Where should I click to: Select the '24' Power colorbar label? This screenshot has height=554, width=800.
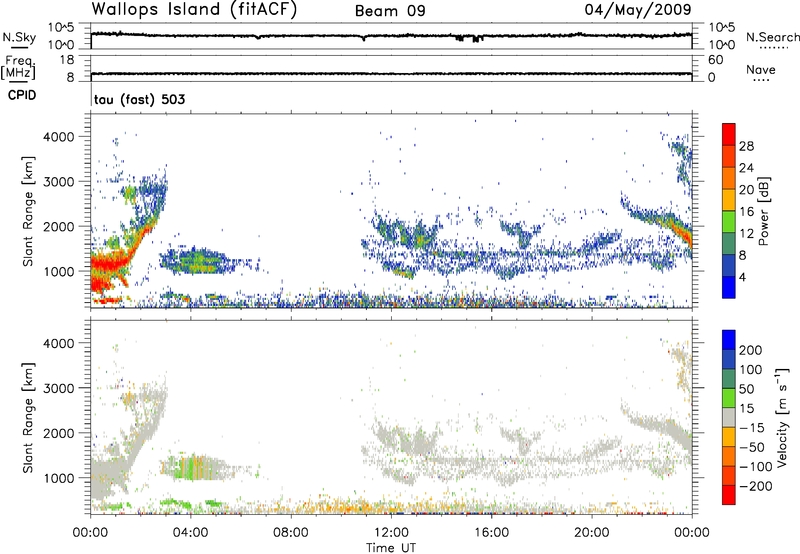[x=746, y=168]
